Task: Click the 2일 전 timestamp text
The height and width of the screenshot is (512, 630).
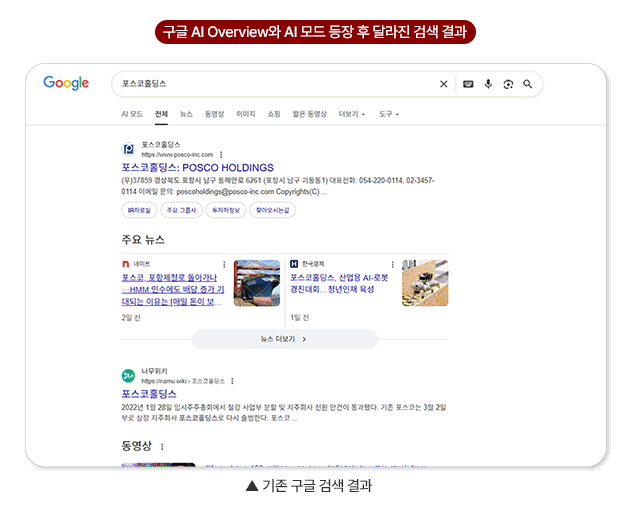Action: (131, 318)
